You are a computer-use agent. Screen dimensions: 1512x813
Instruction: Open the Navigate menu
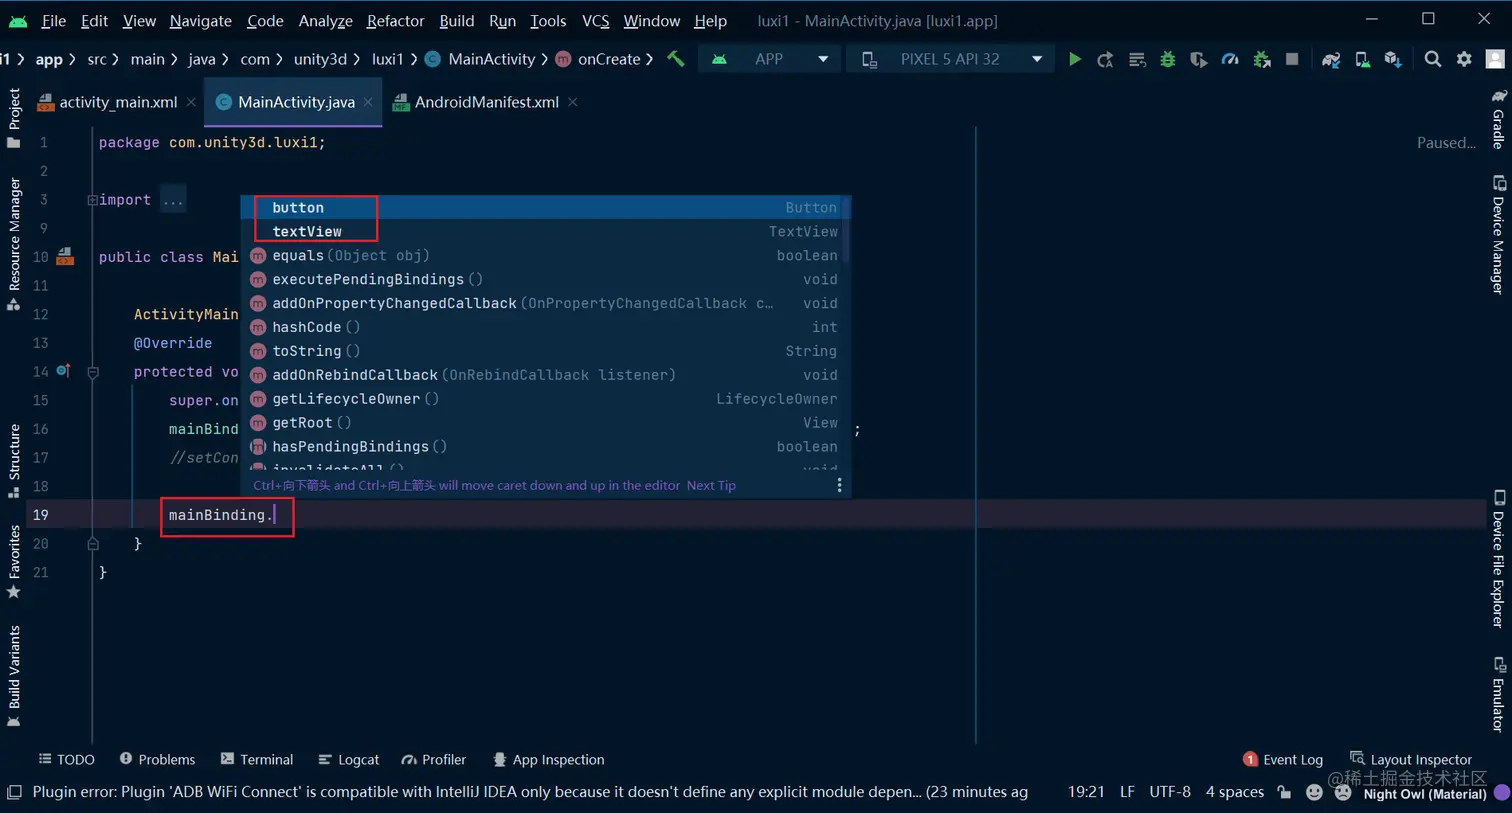[200, 20]
